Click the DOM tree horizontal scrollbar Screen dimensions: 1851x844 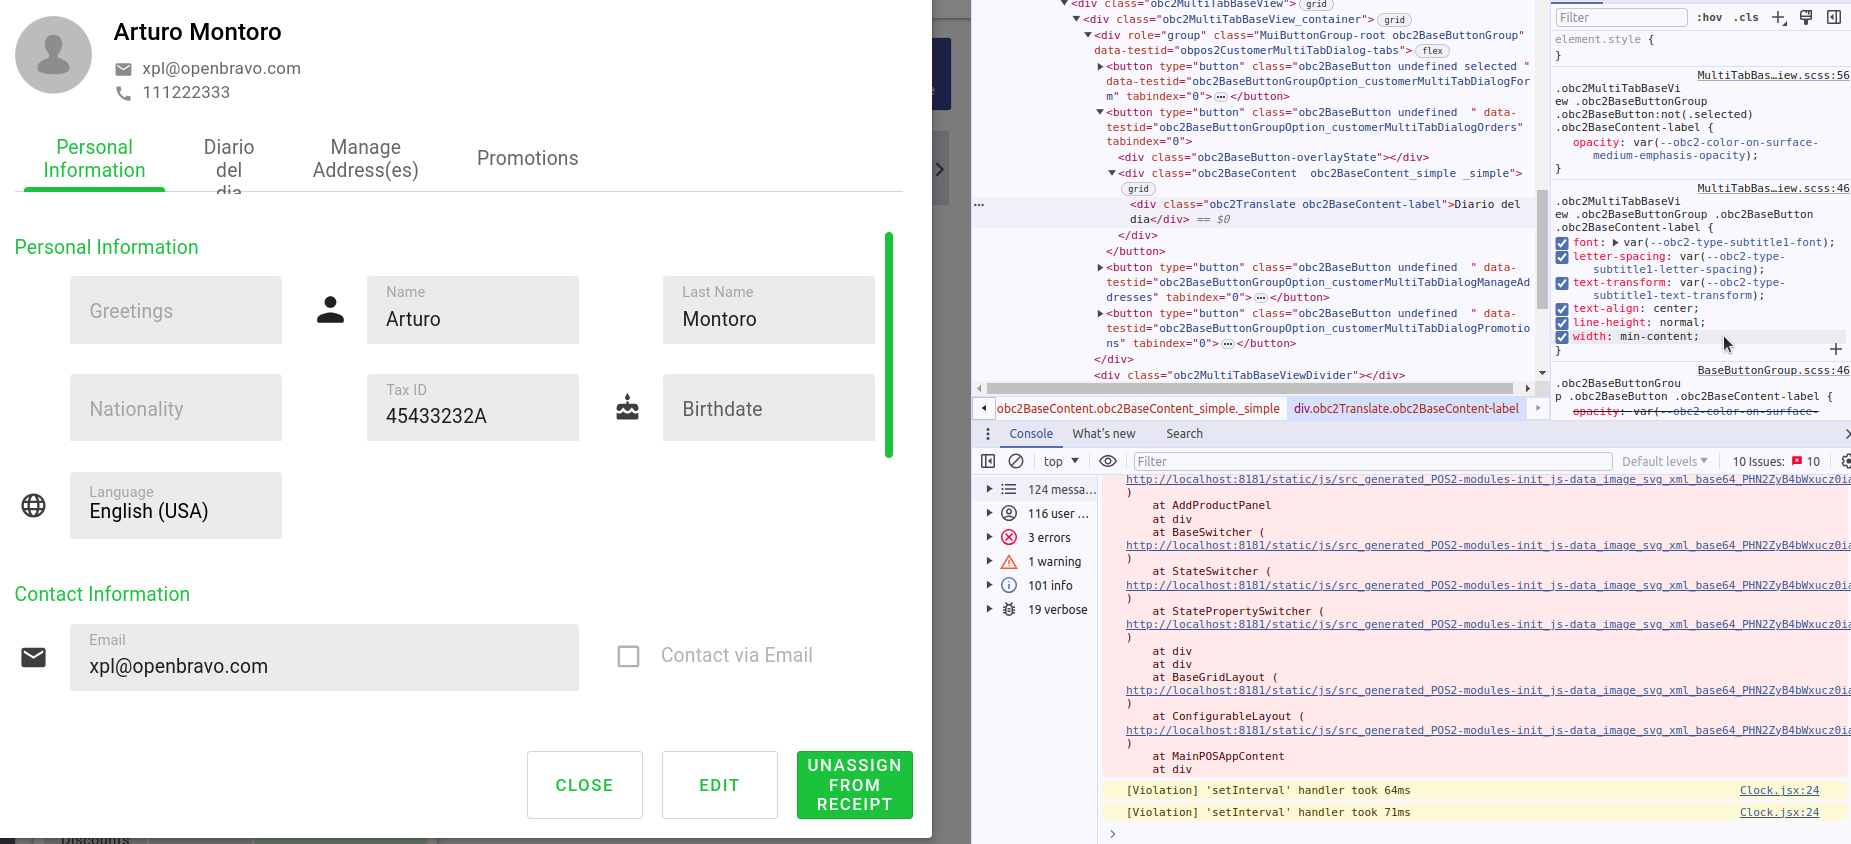tap(1249, 388)
